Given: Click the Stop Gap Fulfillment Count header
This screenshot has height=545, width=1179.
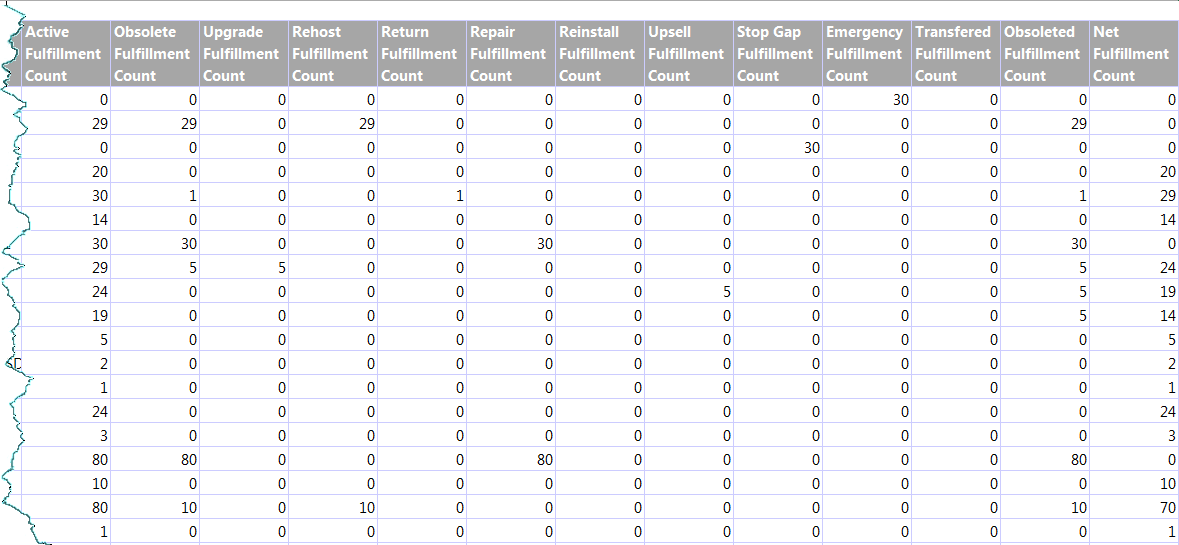Looking at the screenshot, I should click(778, 54).
